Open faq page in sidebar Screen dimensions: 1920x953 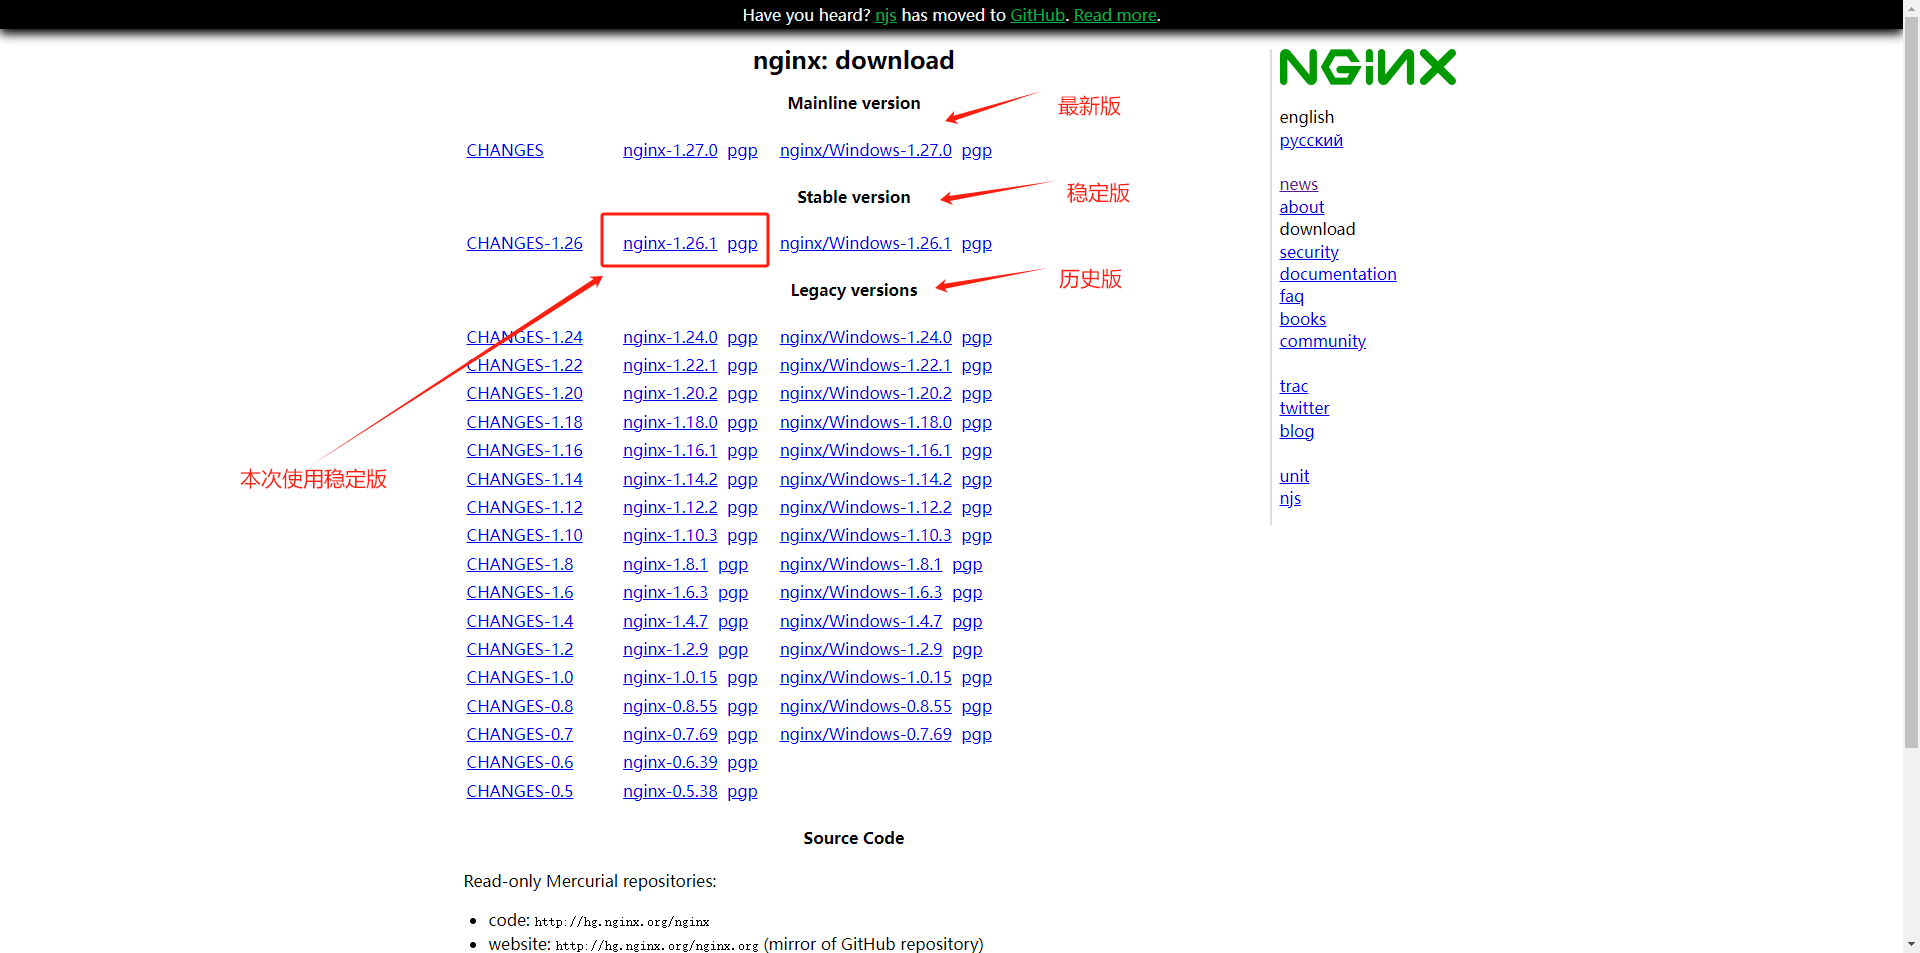(x=1292, y=296)
